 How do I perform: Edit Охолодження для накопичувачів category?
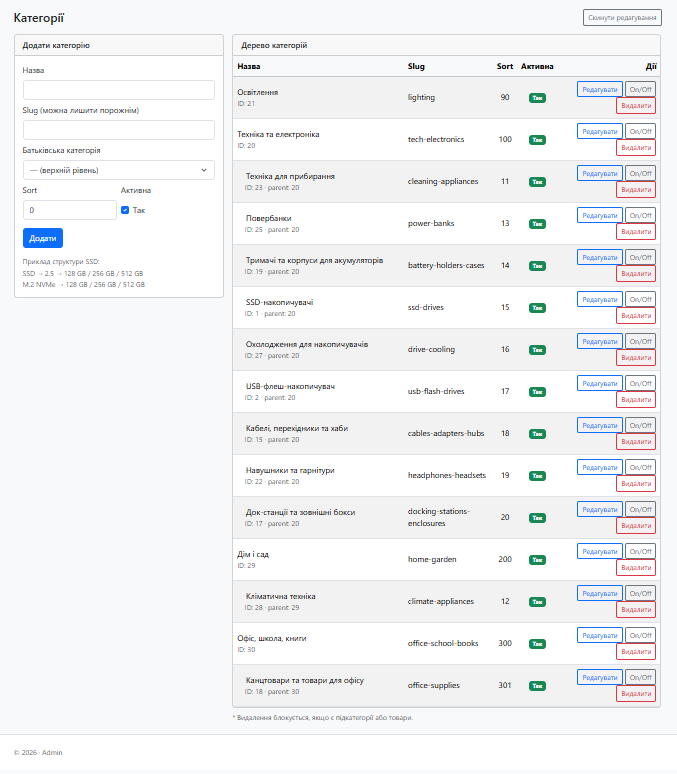[599, 341]
